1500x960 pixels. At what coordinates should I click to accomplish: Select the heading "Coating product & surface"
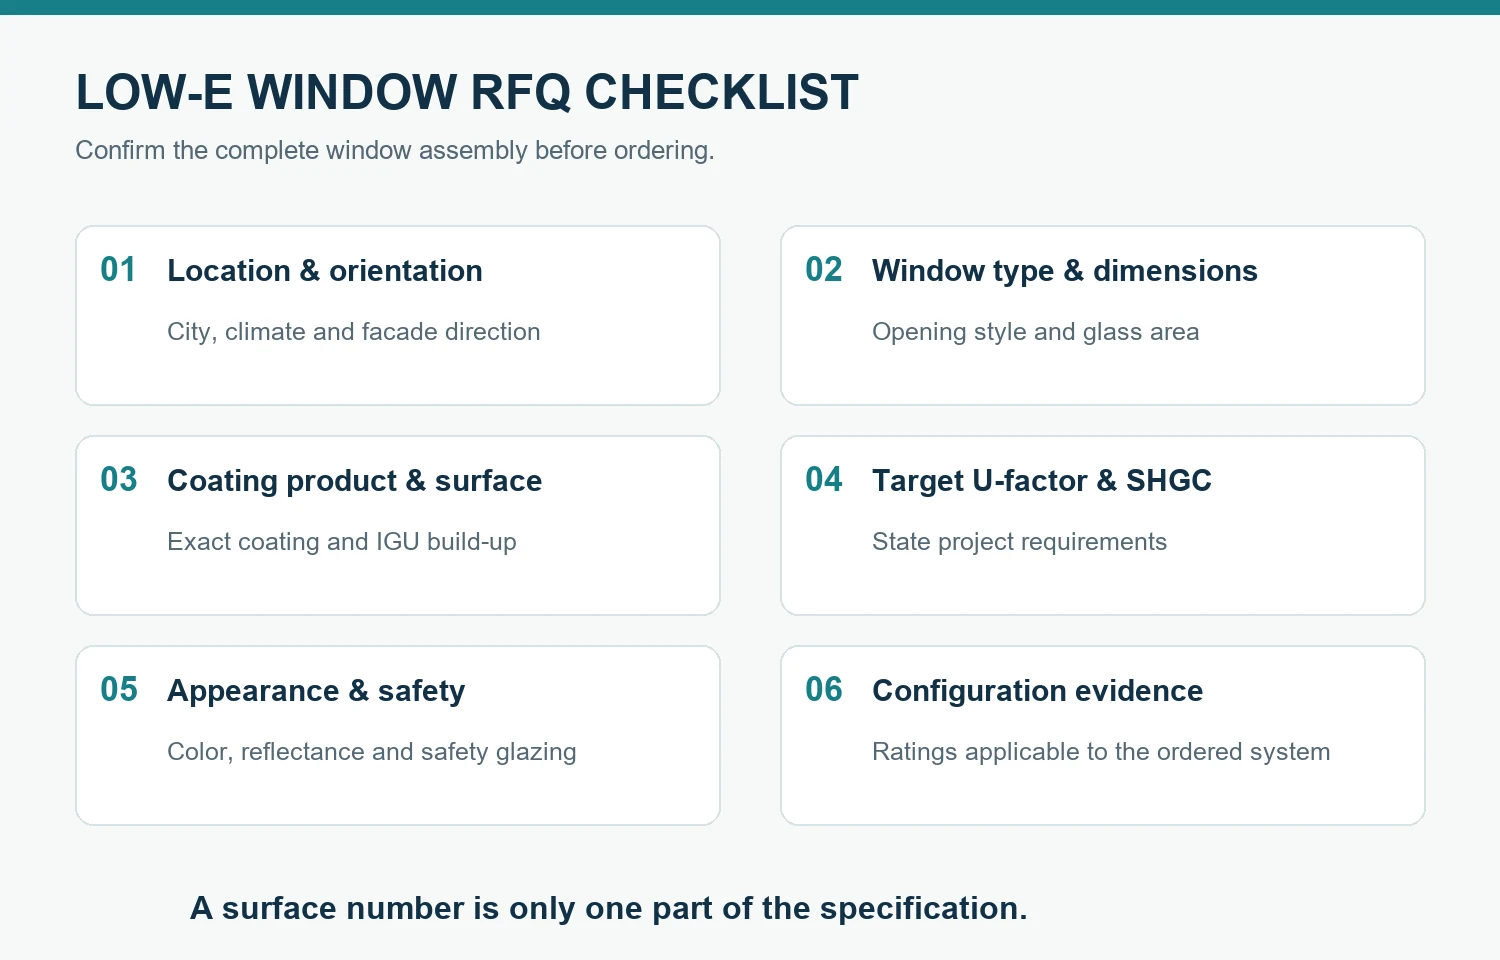(x=354, y=481)
